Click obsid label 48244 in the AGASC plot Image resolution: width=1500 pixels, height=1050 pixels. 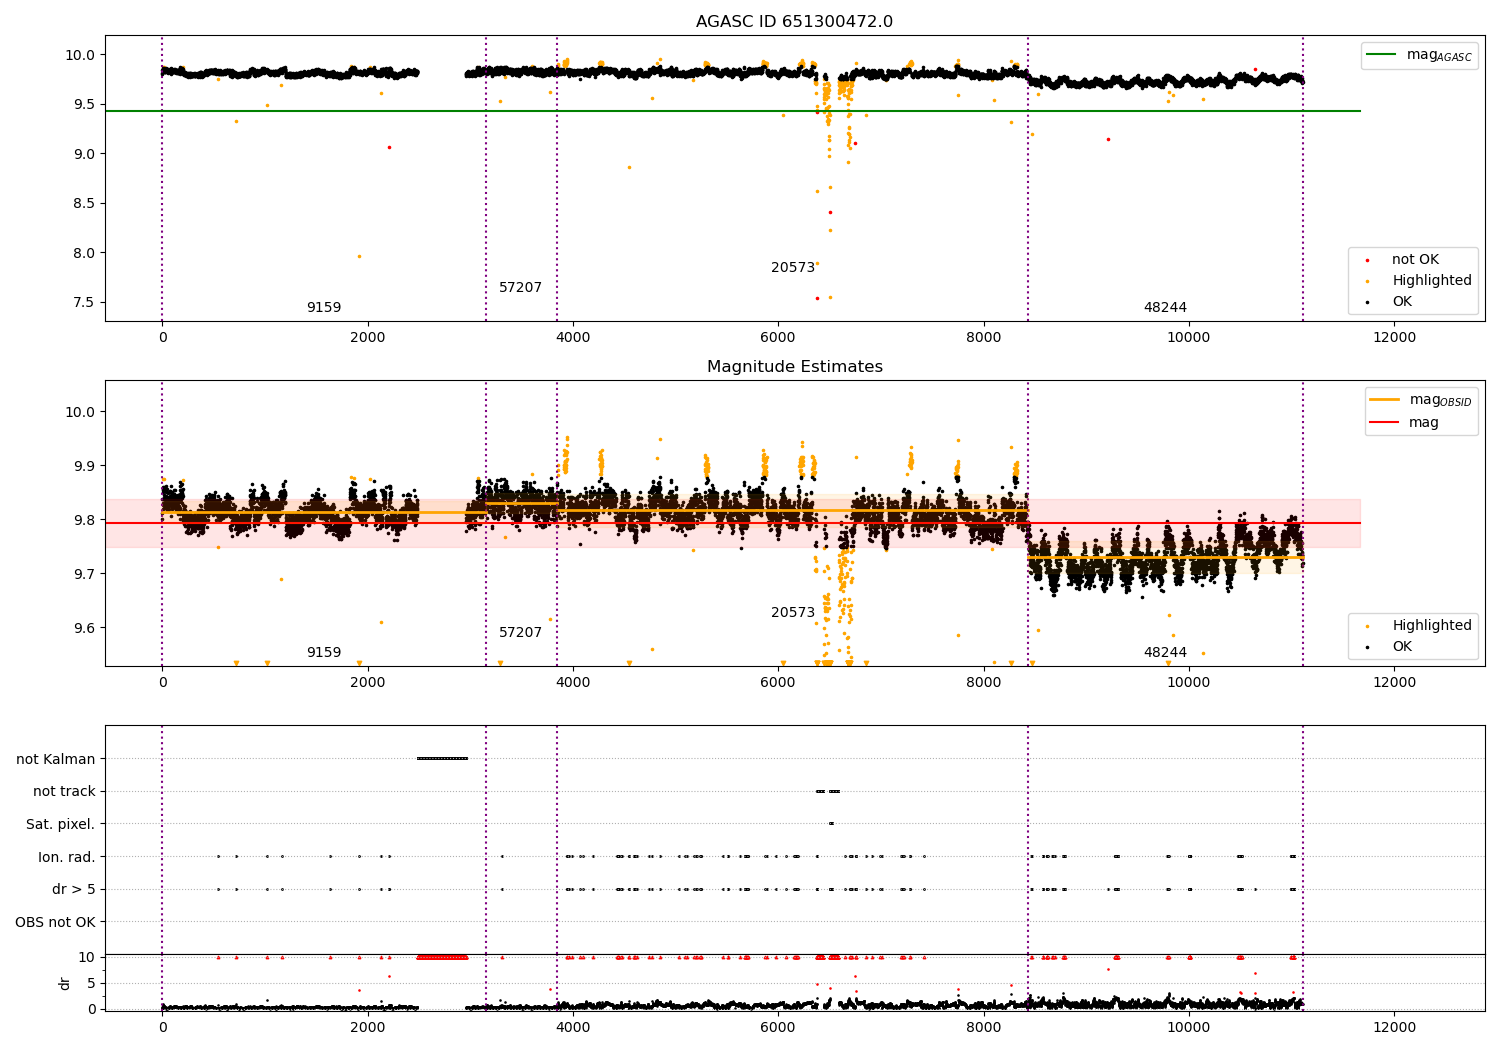(x=1165, y=308)
